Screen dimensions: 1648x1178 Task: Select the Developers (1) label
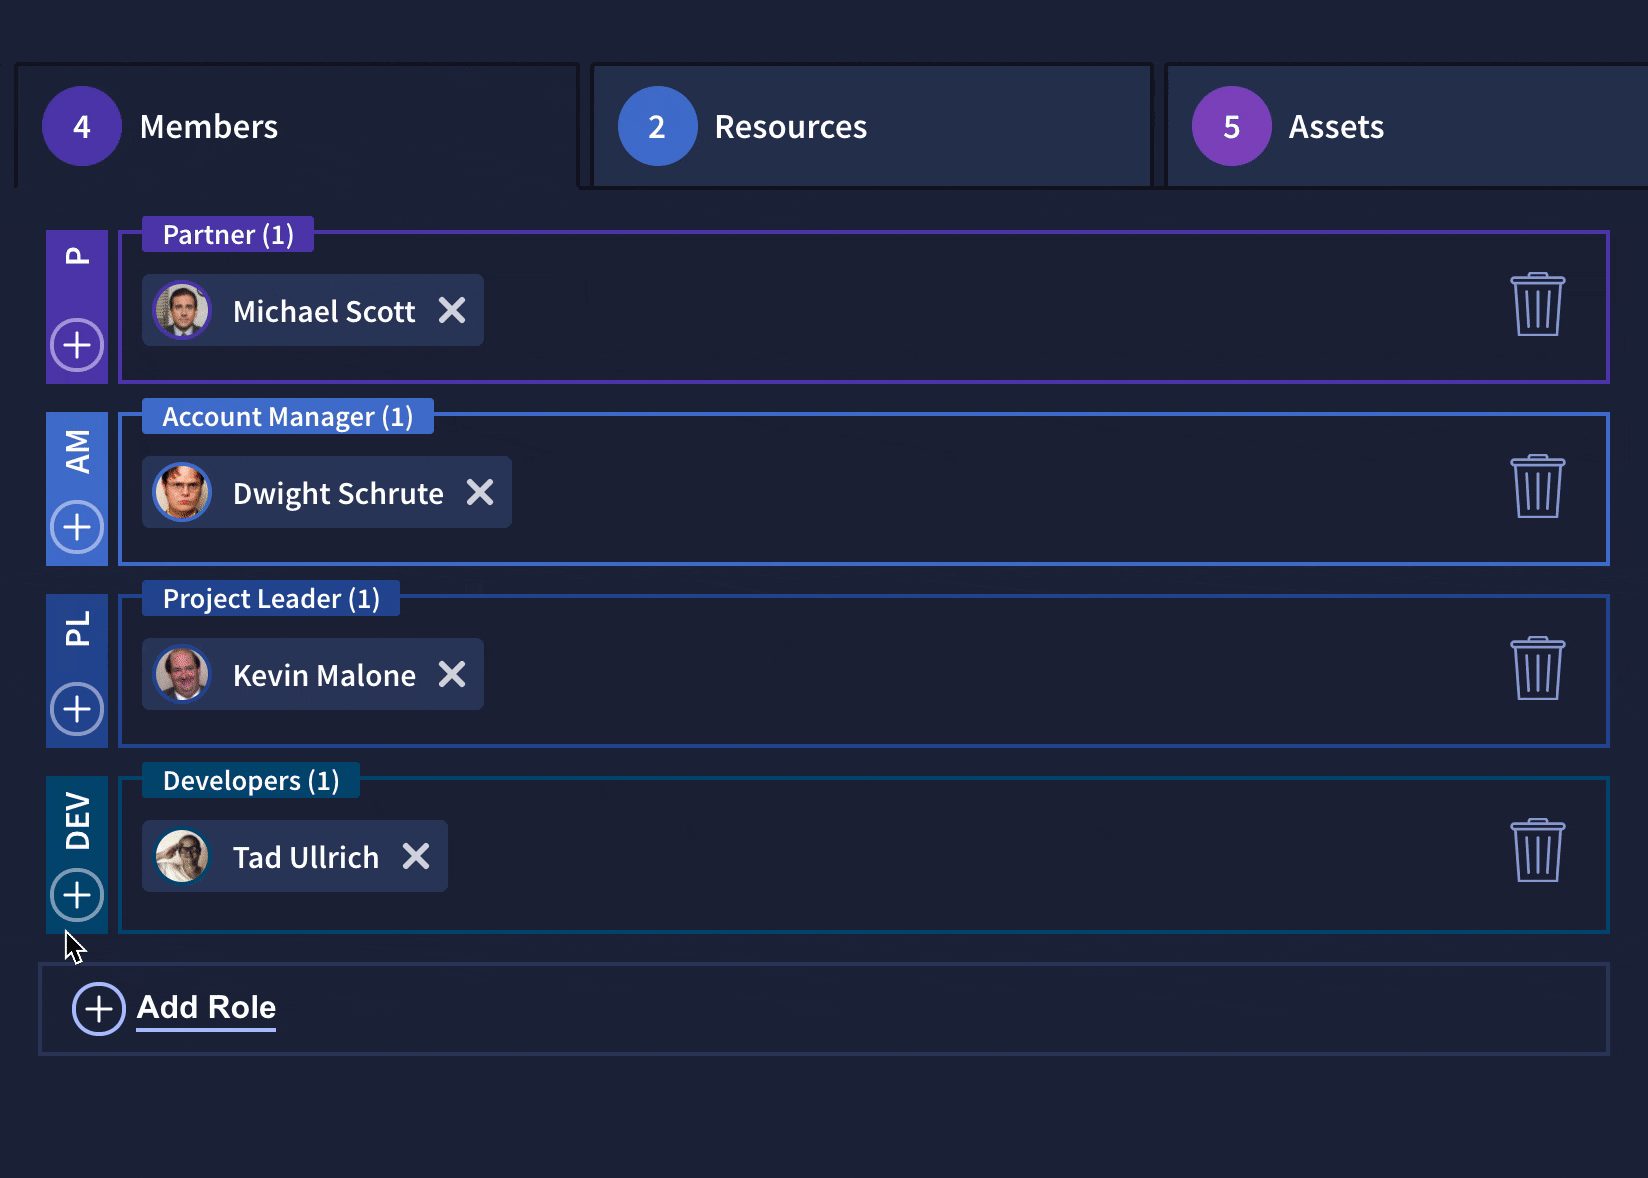pos(251,780)
